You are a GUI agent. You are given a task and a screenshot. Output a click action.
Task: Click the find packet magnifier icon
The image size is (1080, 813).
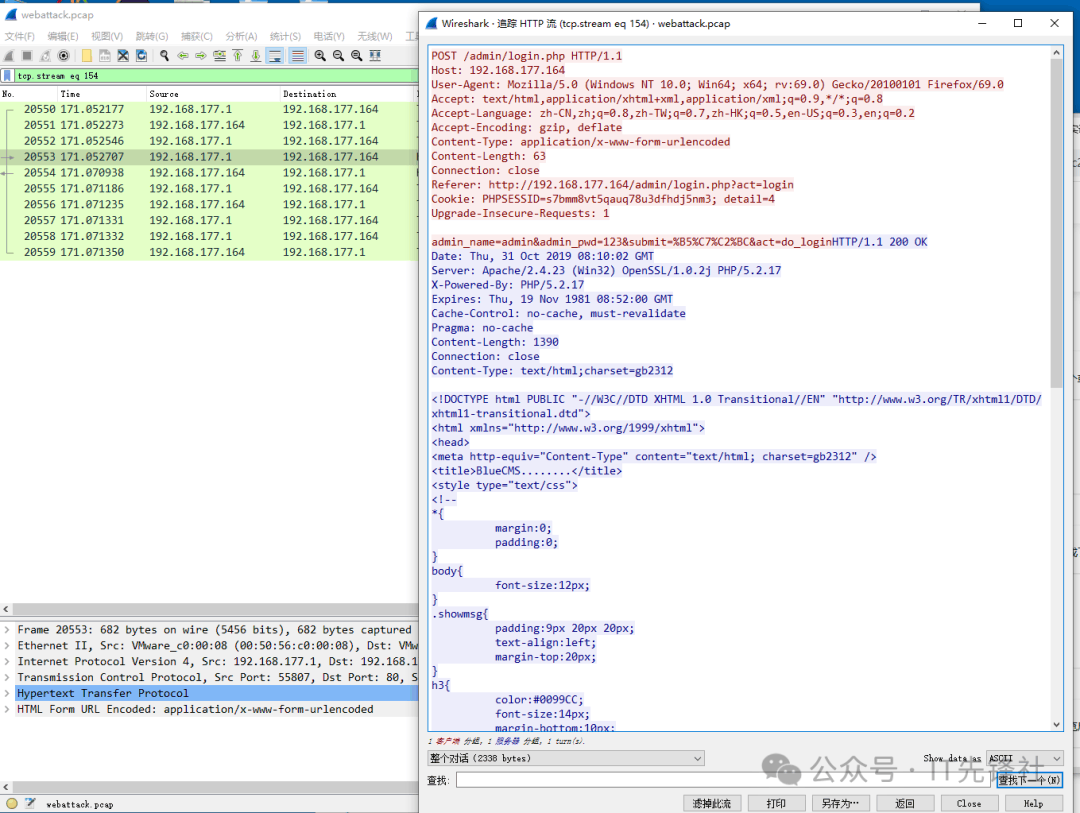[x=164, y=56]
